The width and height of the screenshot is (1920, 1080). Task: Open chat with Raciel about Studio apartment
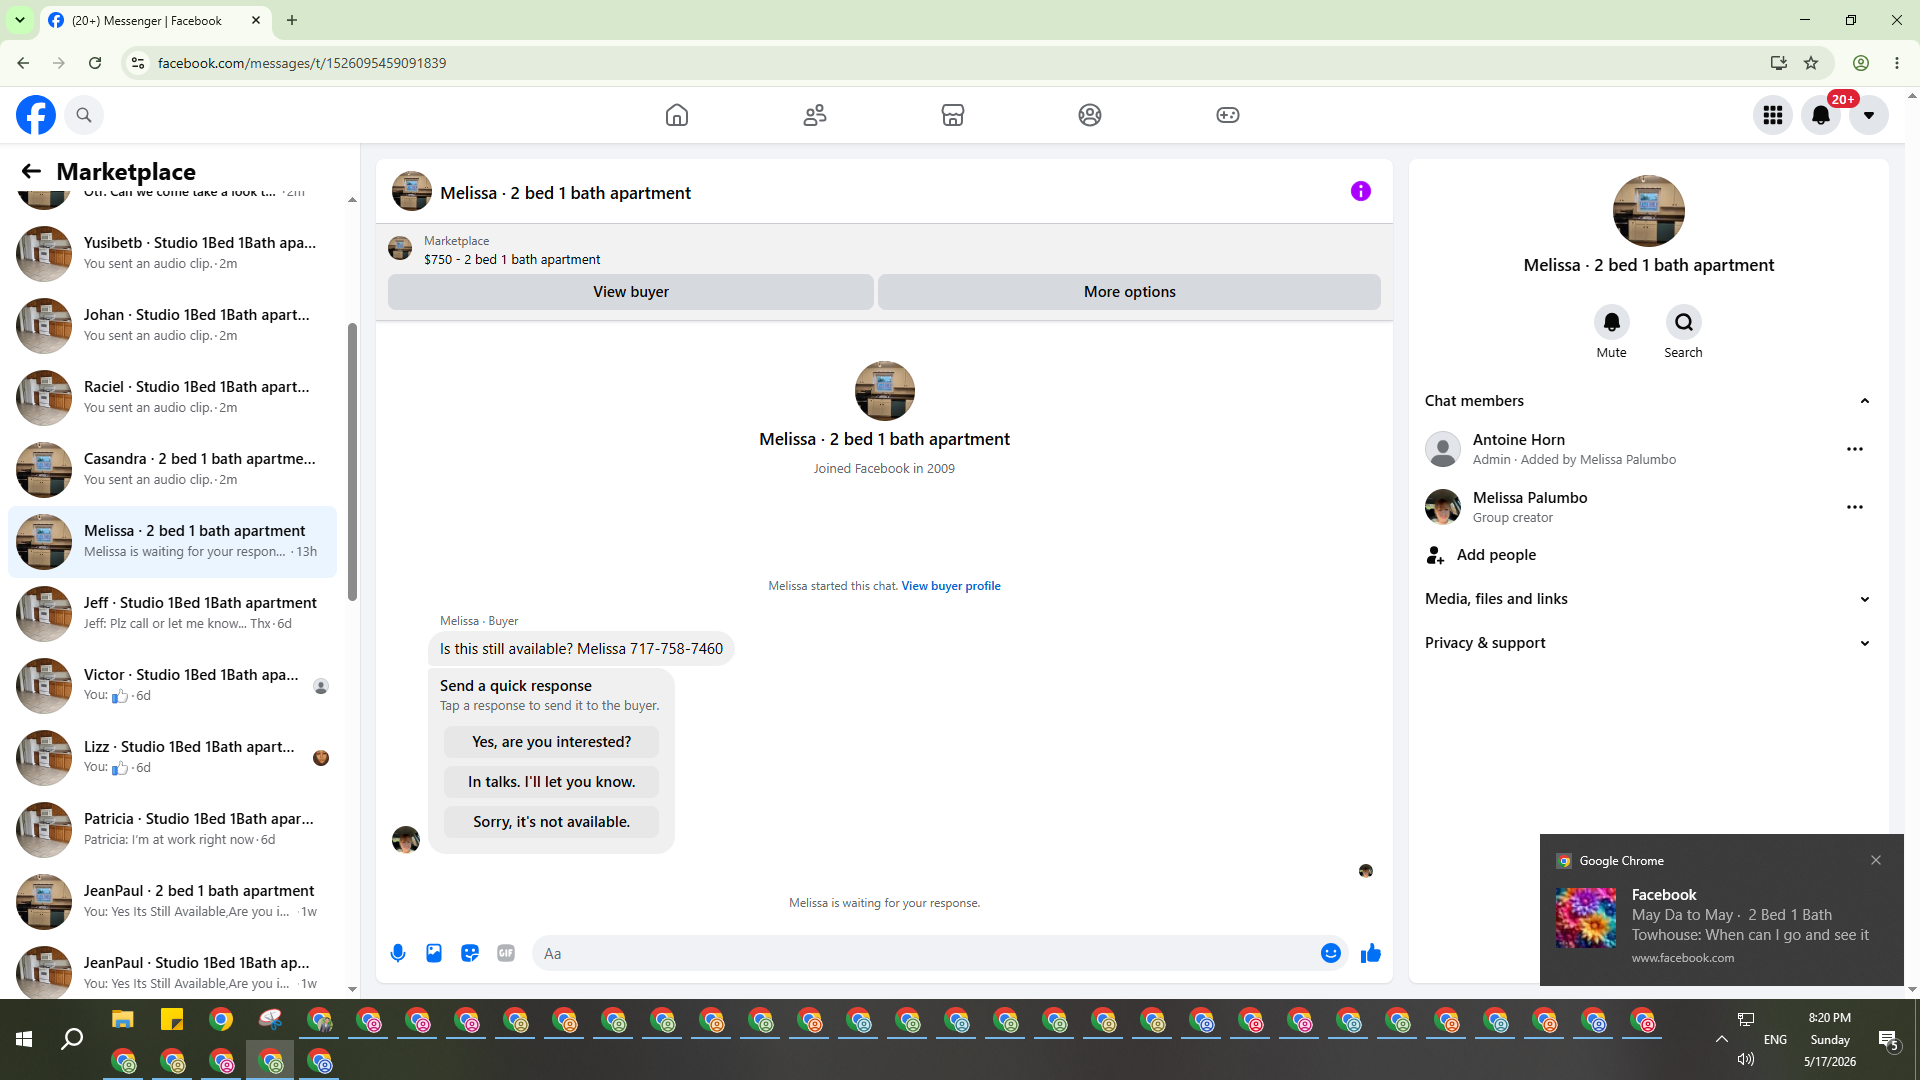173,397
